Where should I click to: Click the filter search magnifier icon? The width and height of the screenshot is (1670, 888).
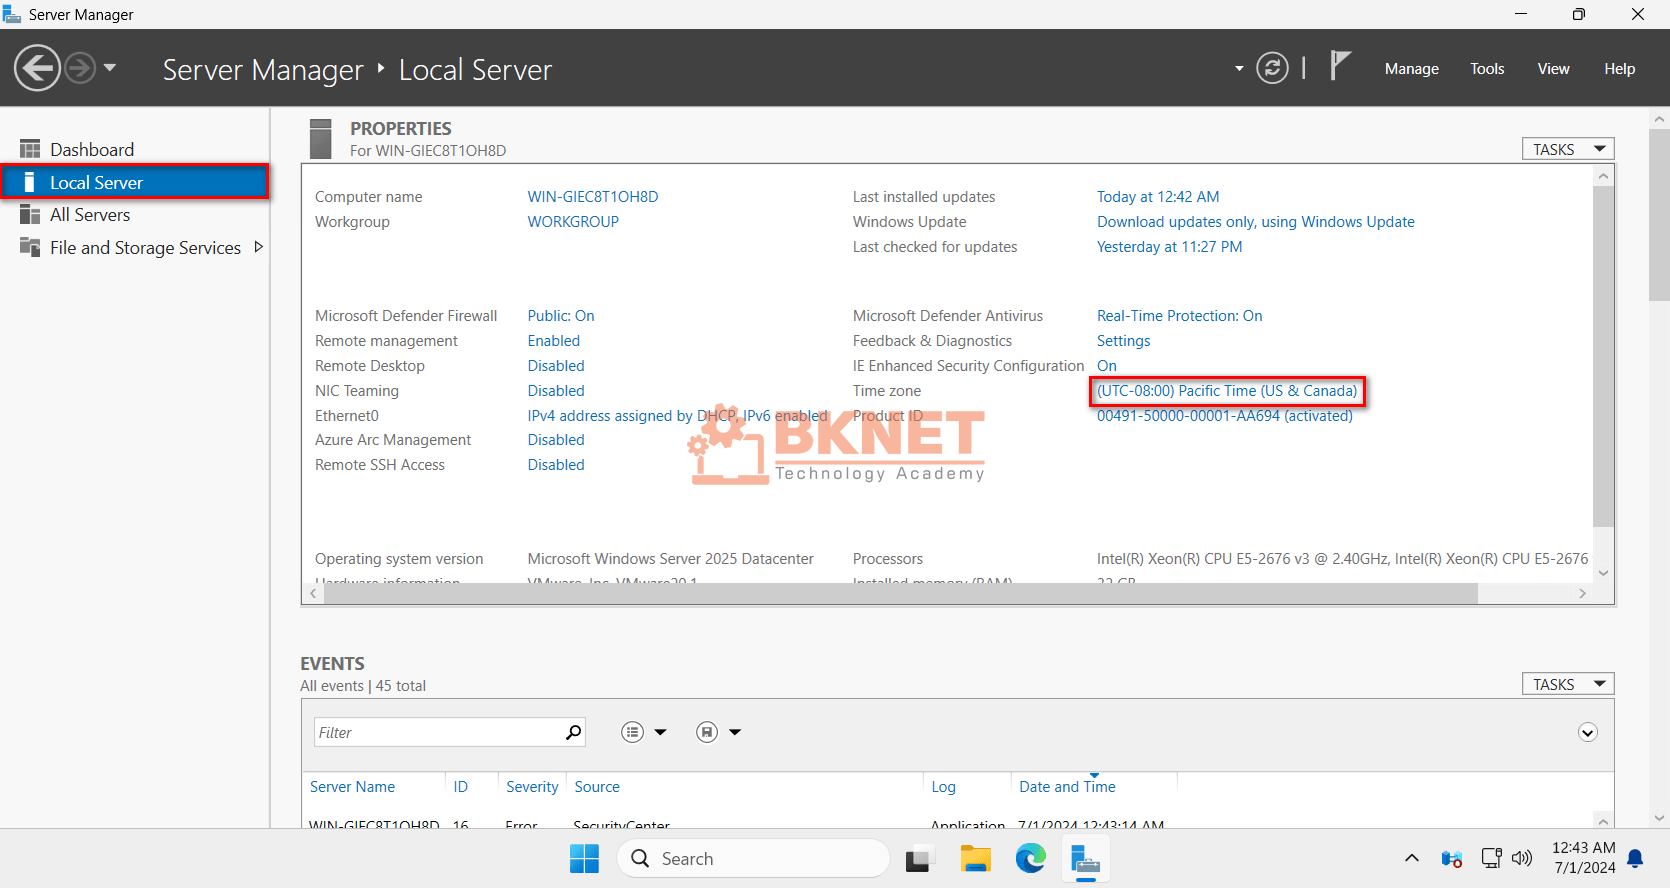click(x=574, y=732)
